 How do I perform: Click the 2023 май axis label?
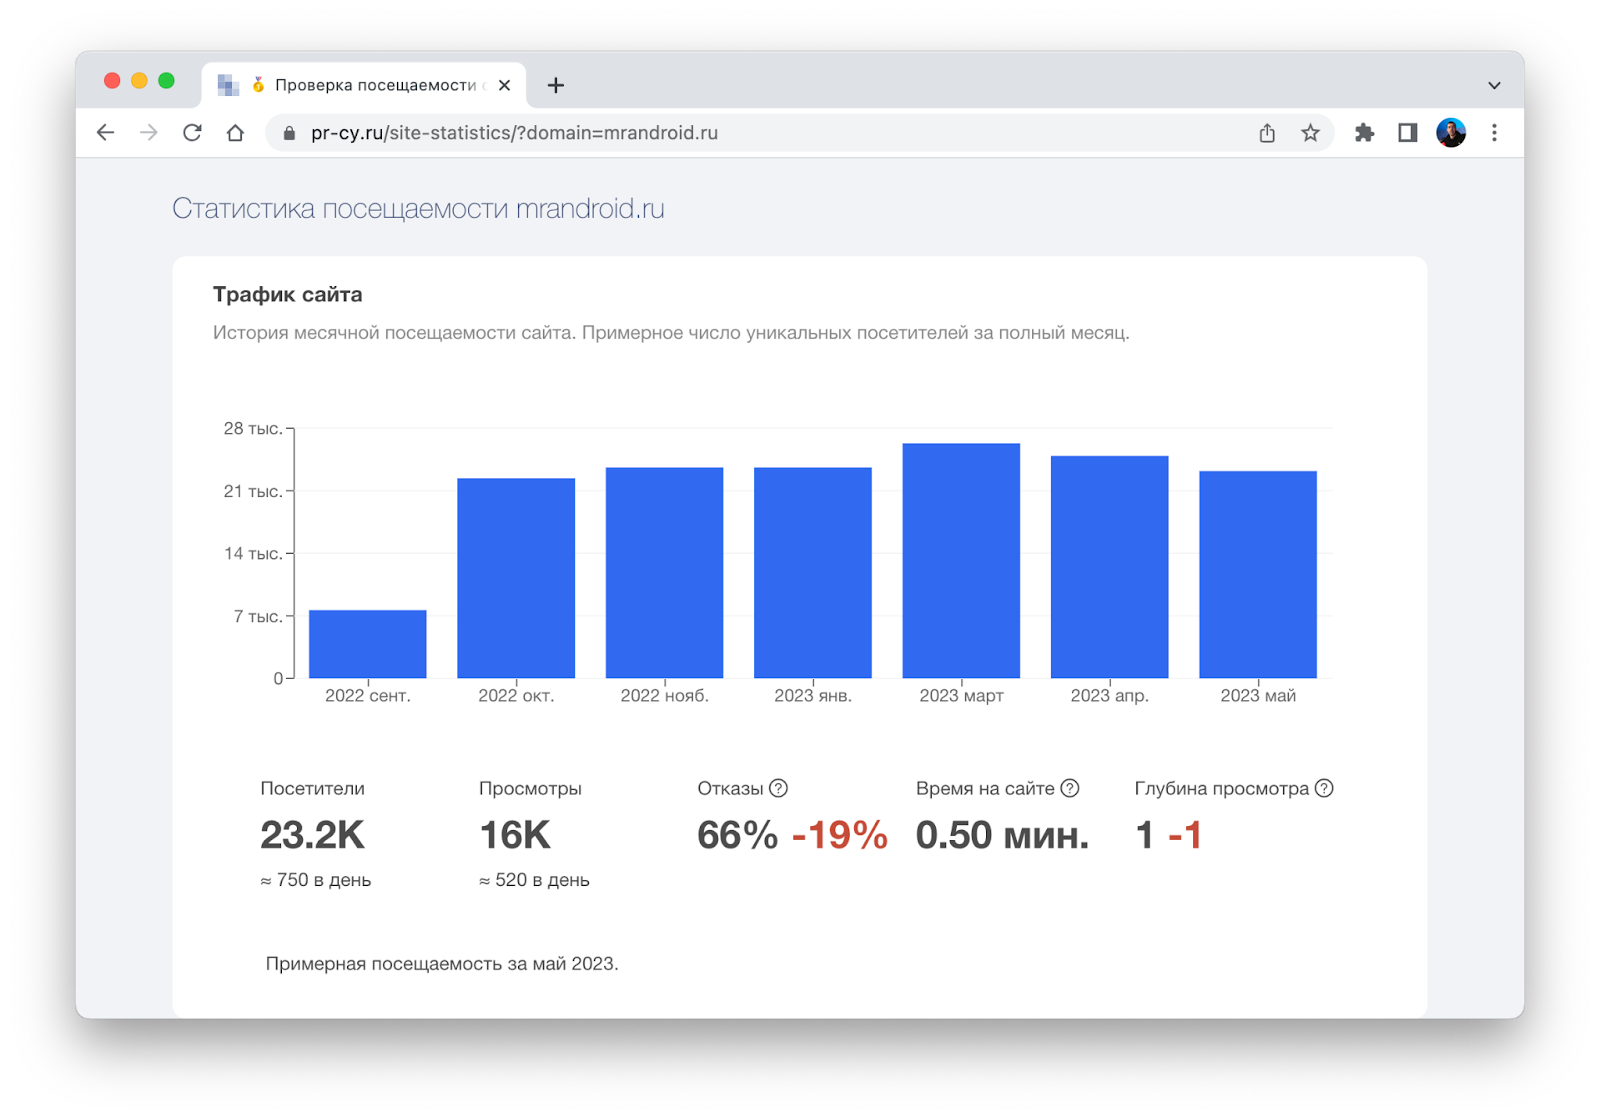coord(1258,695)
